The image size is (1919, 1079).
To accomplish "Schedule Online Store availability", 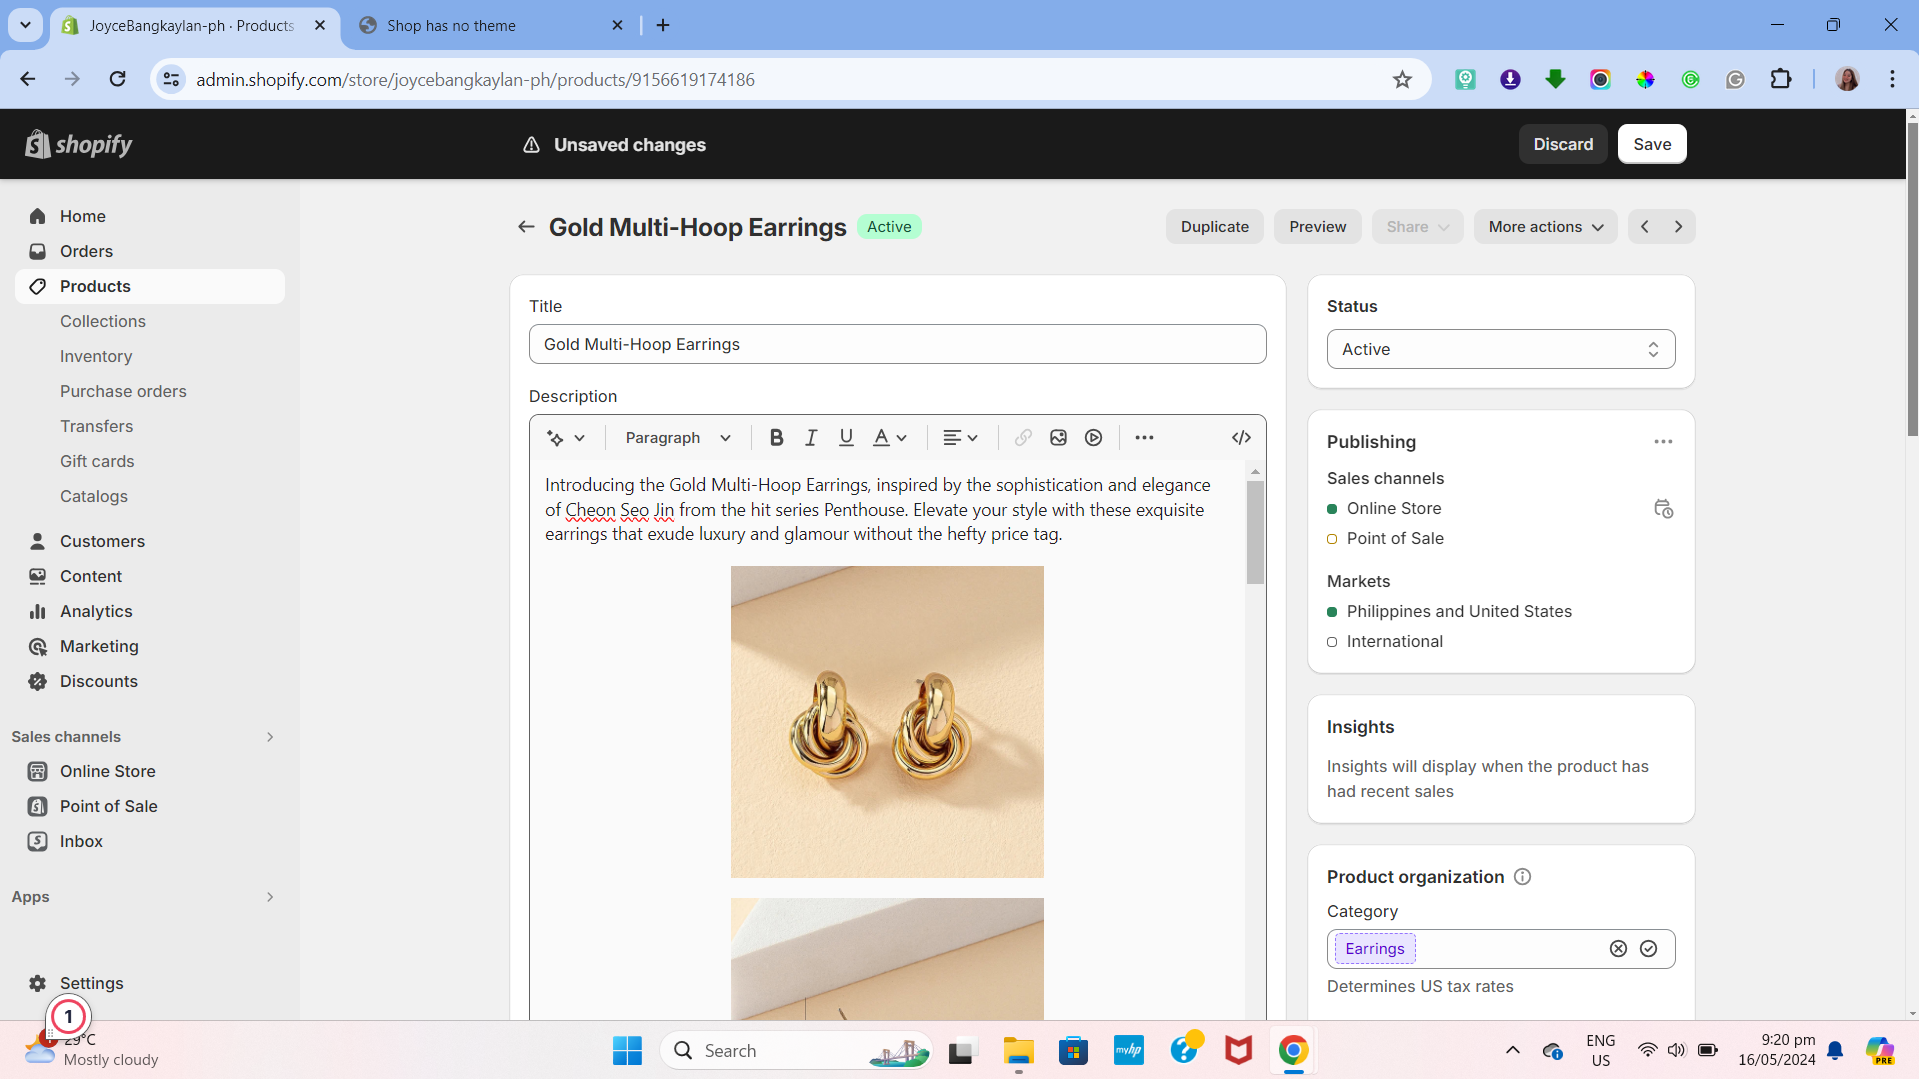I will 1663,509.
